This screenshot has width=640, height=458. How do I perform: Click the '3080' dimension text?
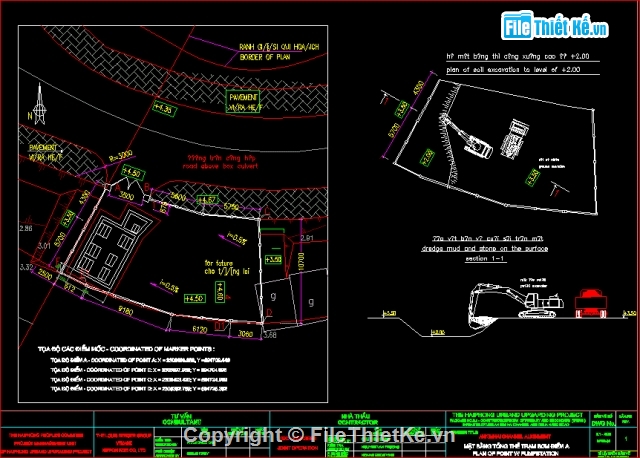click(245, 334)
